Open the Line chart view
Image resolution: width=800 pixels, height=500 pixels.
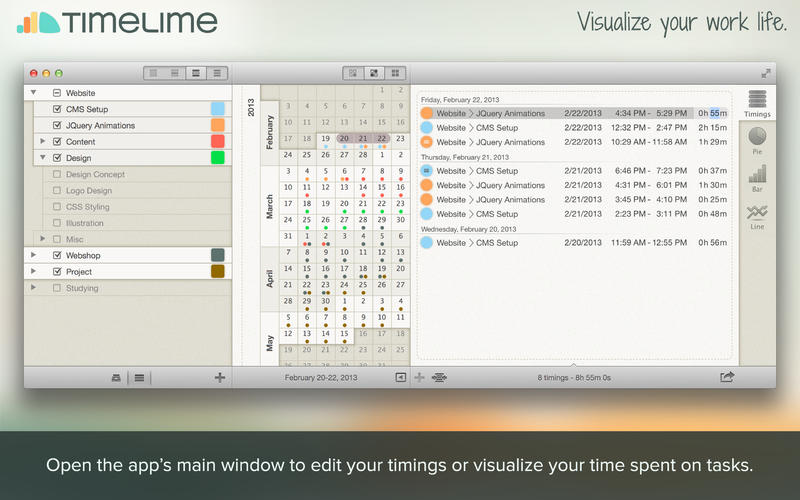(757, 217)
